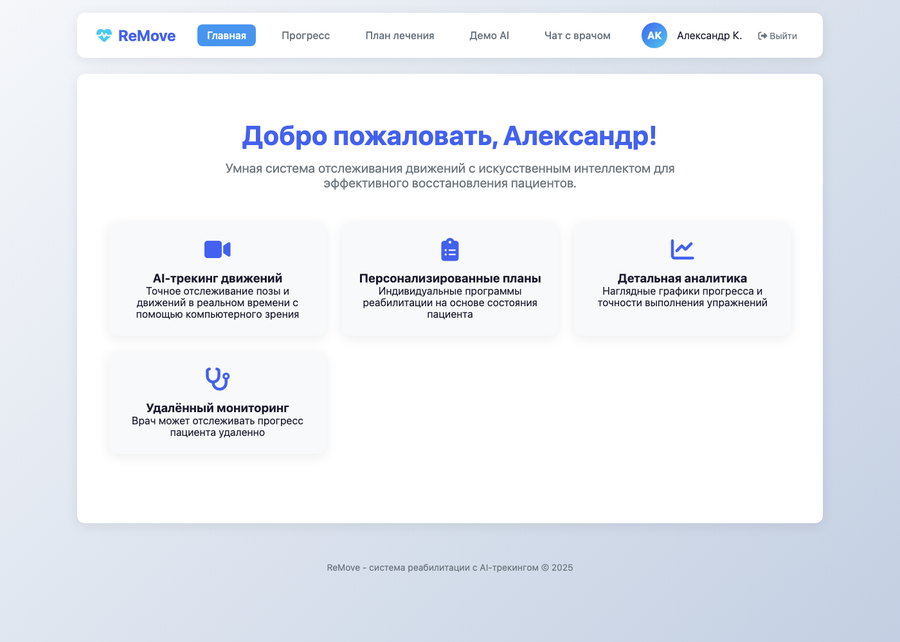Go to the Демо AI tab
This screenshot has width=900, height=642.
click(489, 36)
